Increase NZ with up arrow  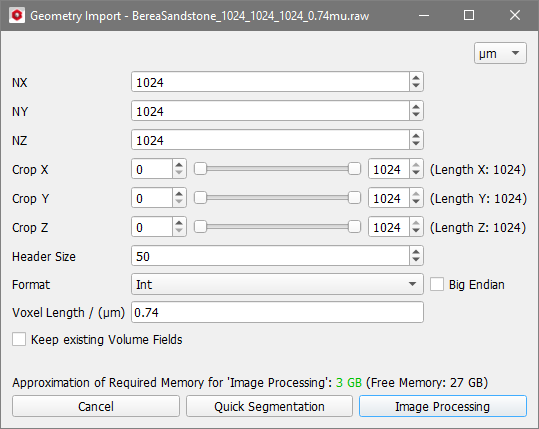click(x=416, y=135)
